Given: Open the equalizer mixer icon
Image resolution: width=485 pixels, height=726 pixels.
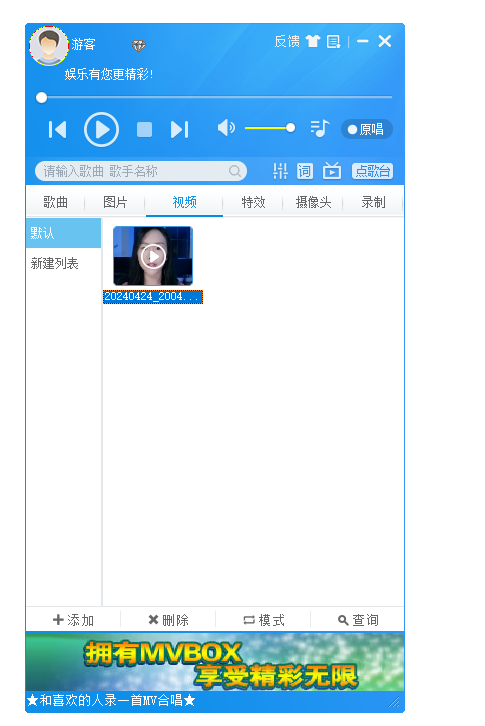Looking at the screenshot, I should (x=280, y=171).
